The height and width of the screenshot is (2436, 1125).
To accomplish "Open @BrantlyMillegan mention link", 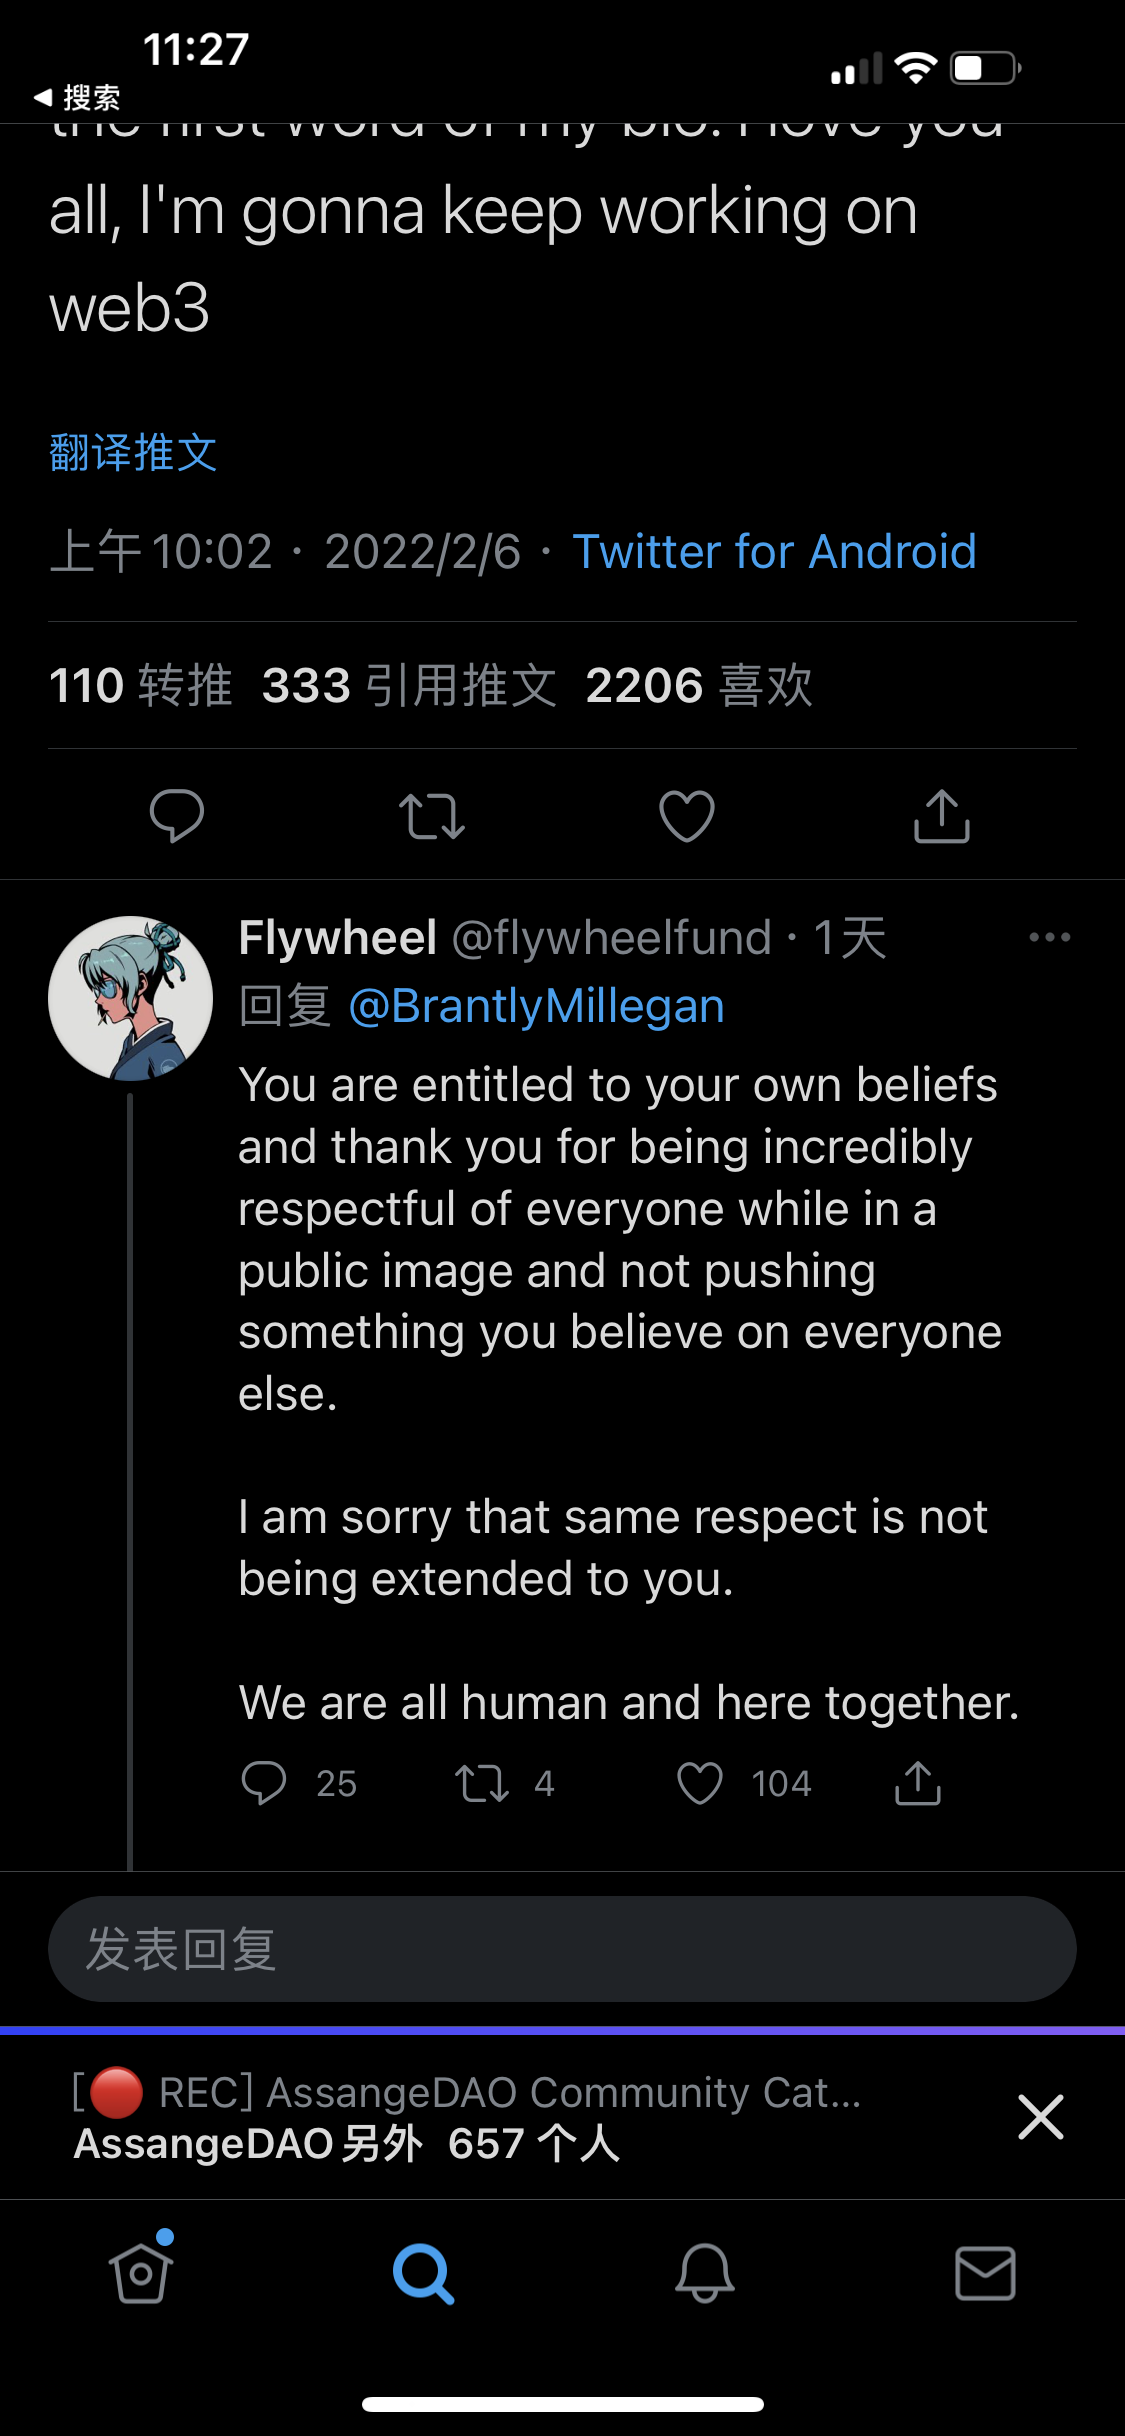I will 536,1006.
